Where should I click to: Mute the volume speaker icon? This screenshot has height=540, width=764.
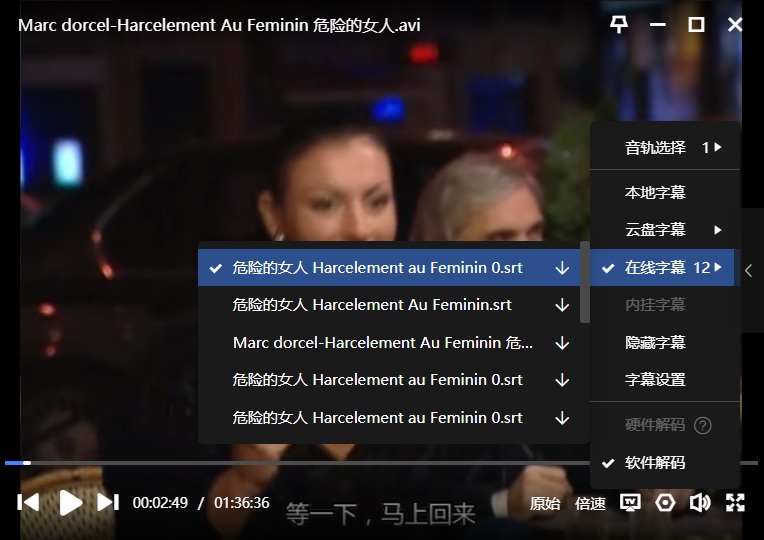700,503
